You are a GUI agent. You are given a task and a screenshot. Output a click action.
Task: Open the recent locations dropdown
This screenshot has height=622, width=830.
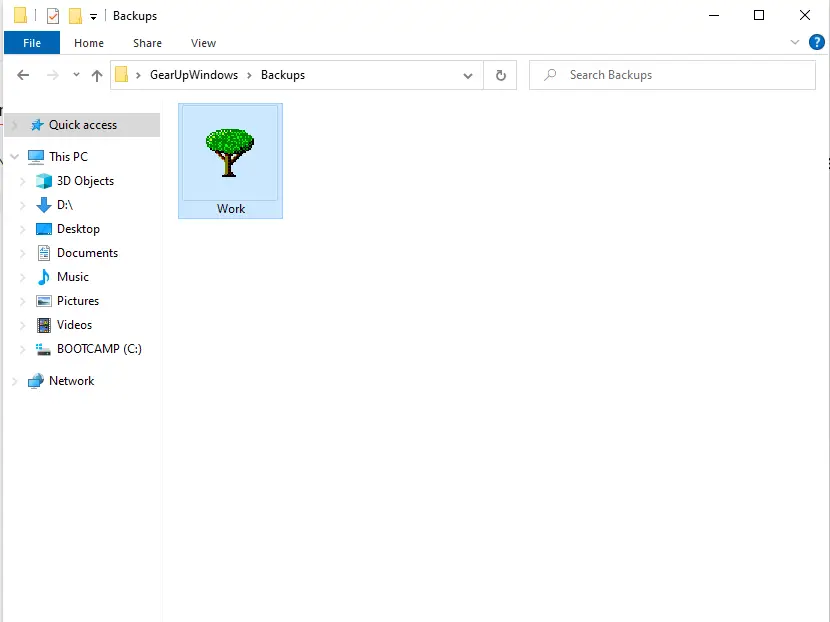pyautogui.click(x=76, y=75)
